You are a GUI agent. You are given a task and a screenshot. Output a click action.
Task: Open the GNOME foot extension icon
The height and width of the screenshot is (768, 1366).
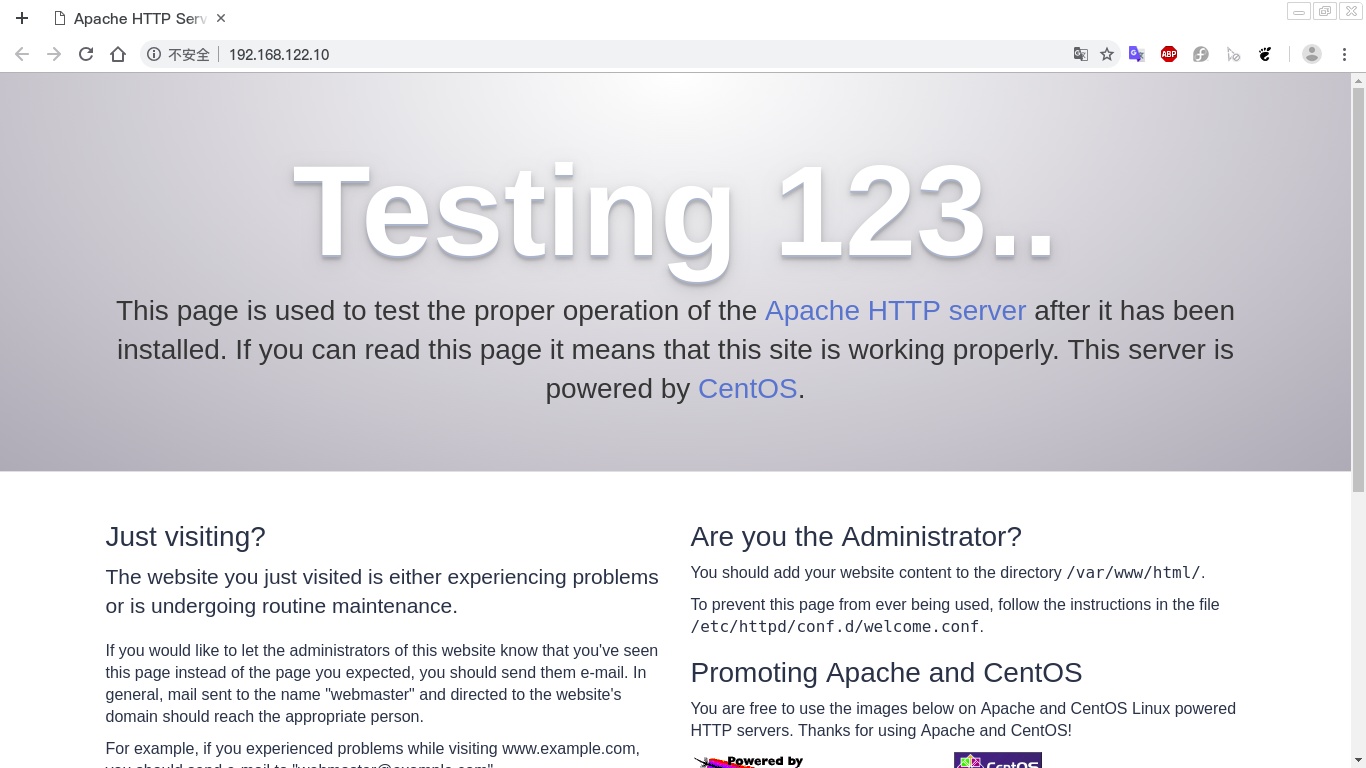pyautogui.click(x=1265, y=54)
